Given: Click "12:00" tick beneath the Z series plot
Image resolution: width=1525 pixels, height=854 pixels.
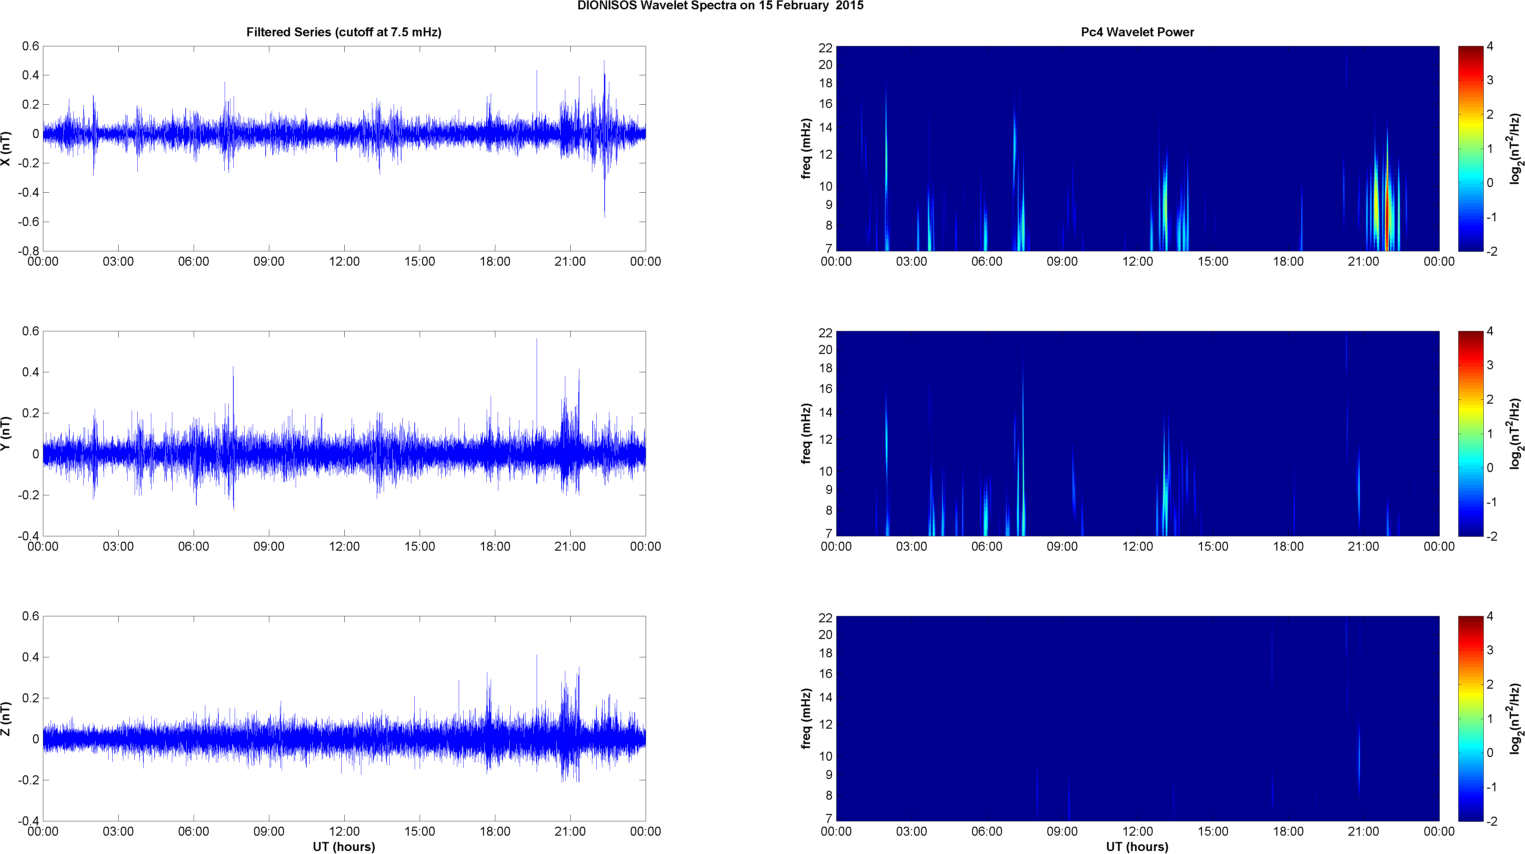Looking at the screenshot, I should point(344,831).
